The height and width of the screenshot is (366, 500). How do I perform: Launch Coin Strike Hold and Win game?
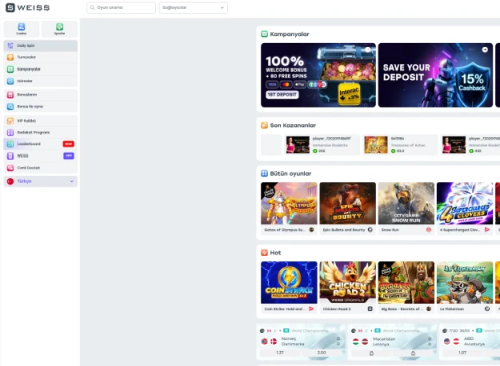tap(289, 282)
